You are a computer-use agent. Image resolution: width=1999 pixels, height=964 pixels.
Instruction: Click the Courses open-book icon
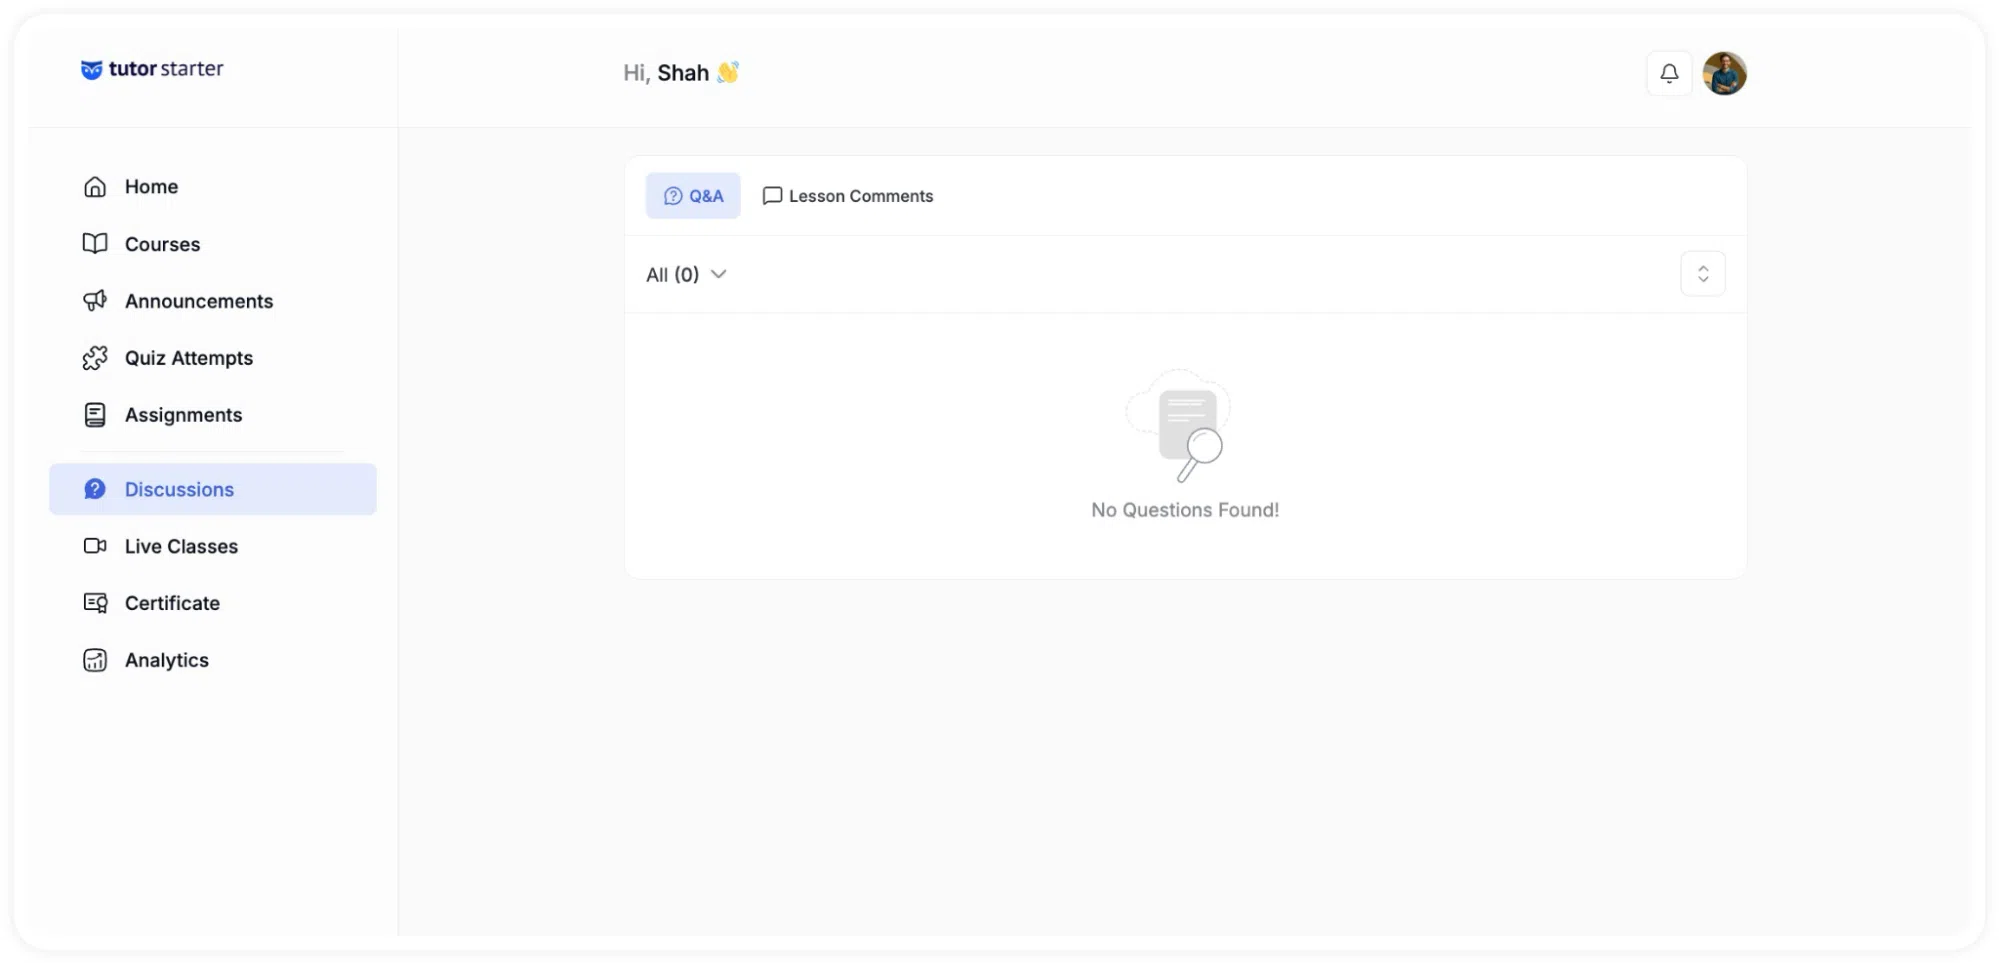(x=95, y=244)
